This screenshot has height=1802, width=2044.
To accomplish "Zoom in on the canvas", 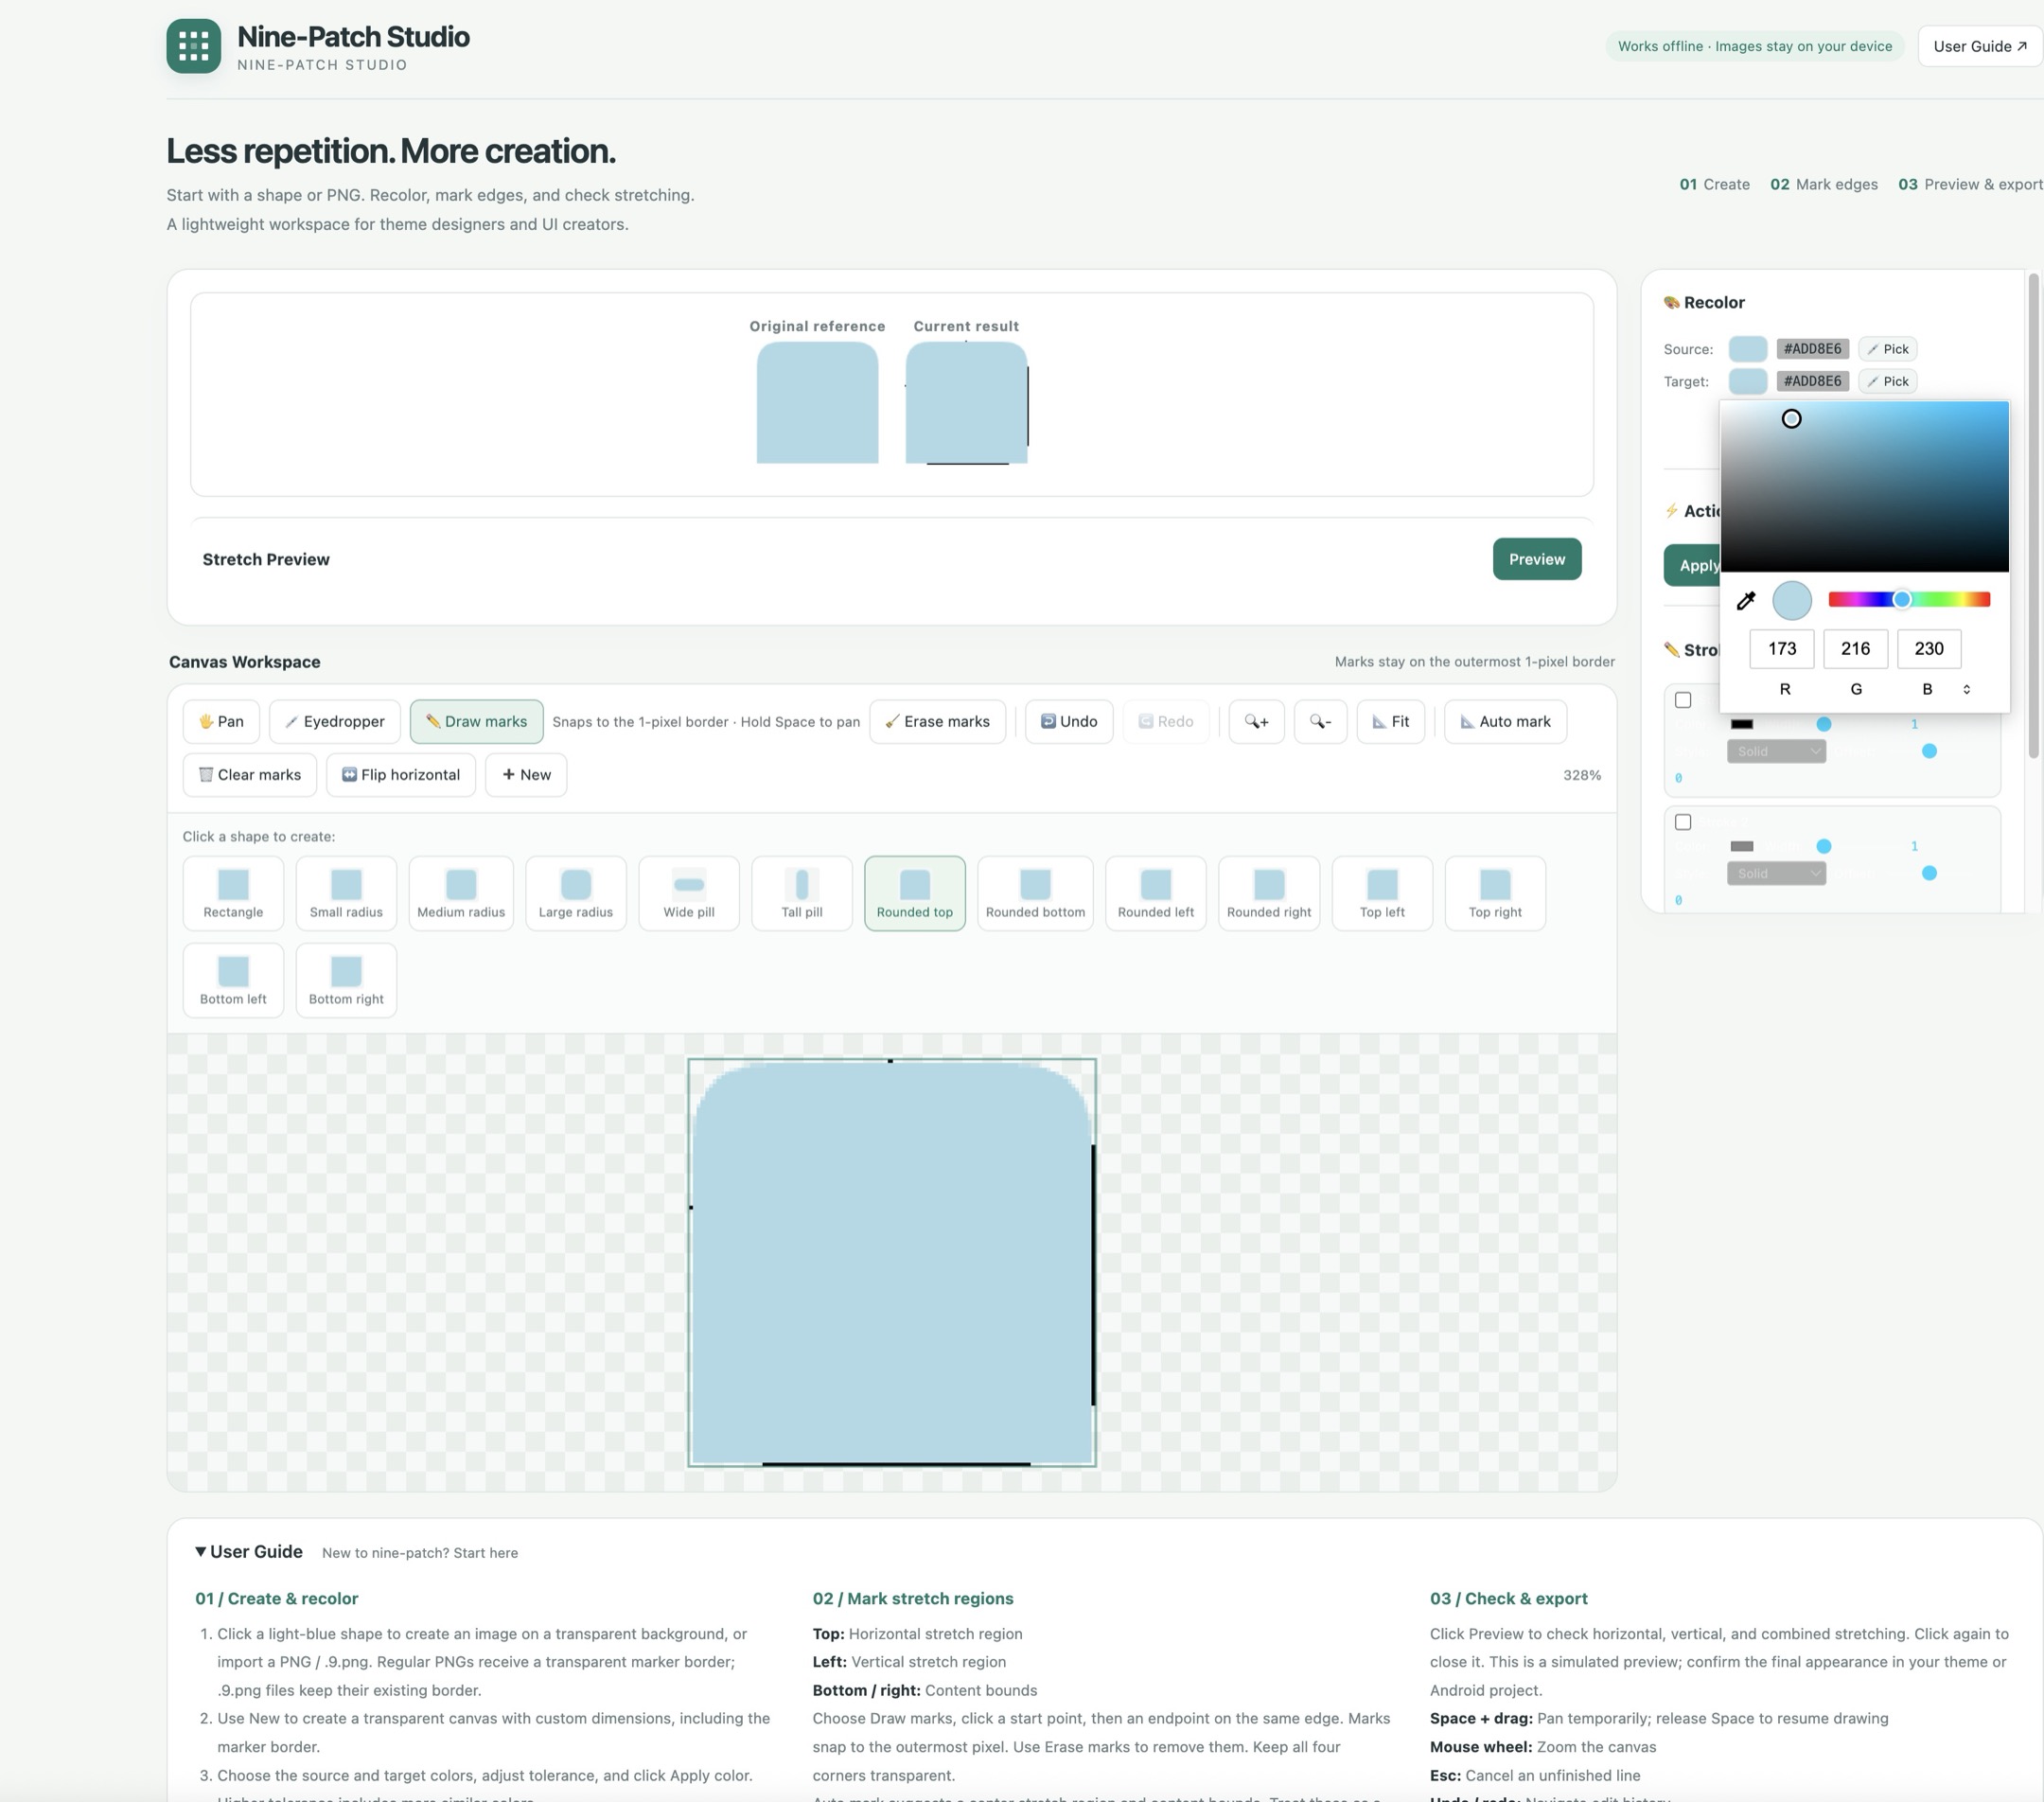I will point(1256,721).
